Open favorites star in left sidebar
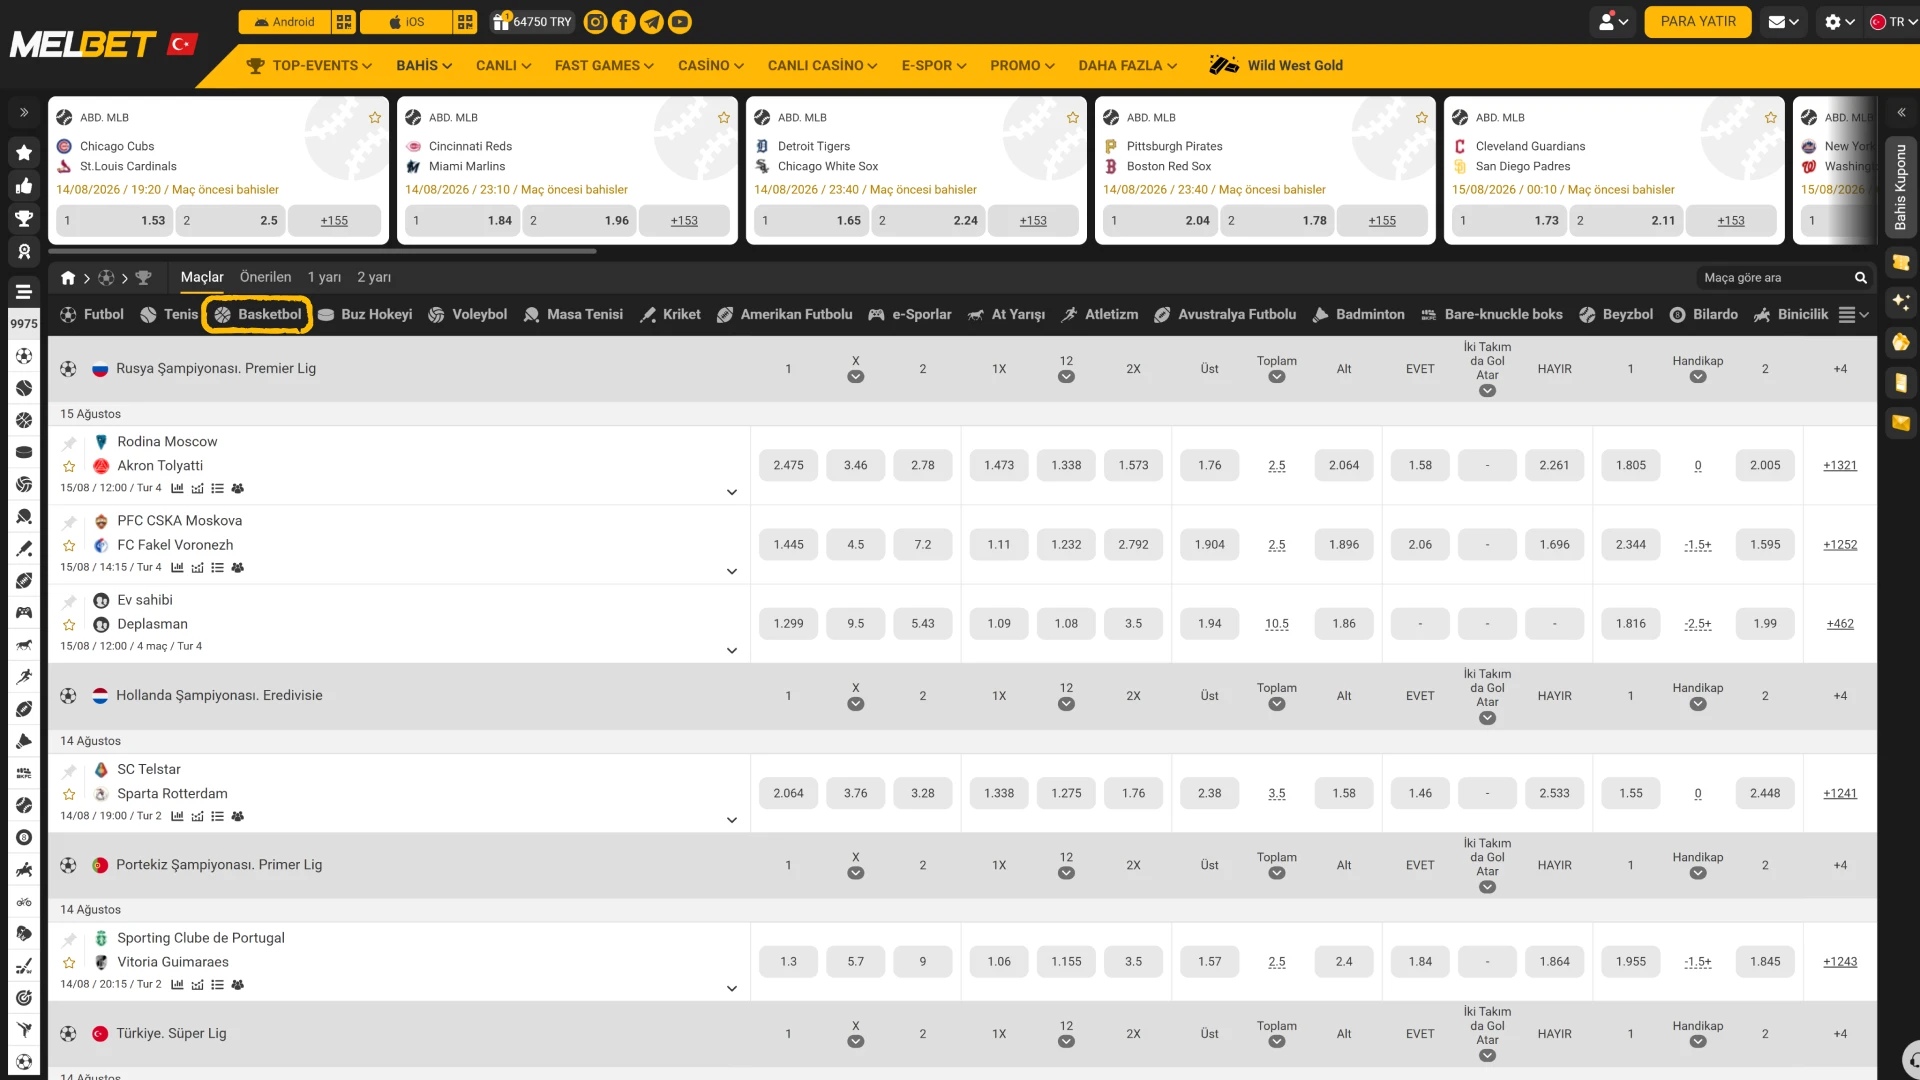Image resolution: width=1920 pixels, height=1080 pixels. click(x=24, y=153)
